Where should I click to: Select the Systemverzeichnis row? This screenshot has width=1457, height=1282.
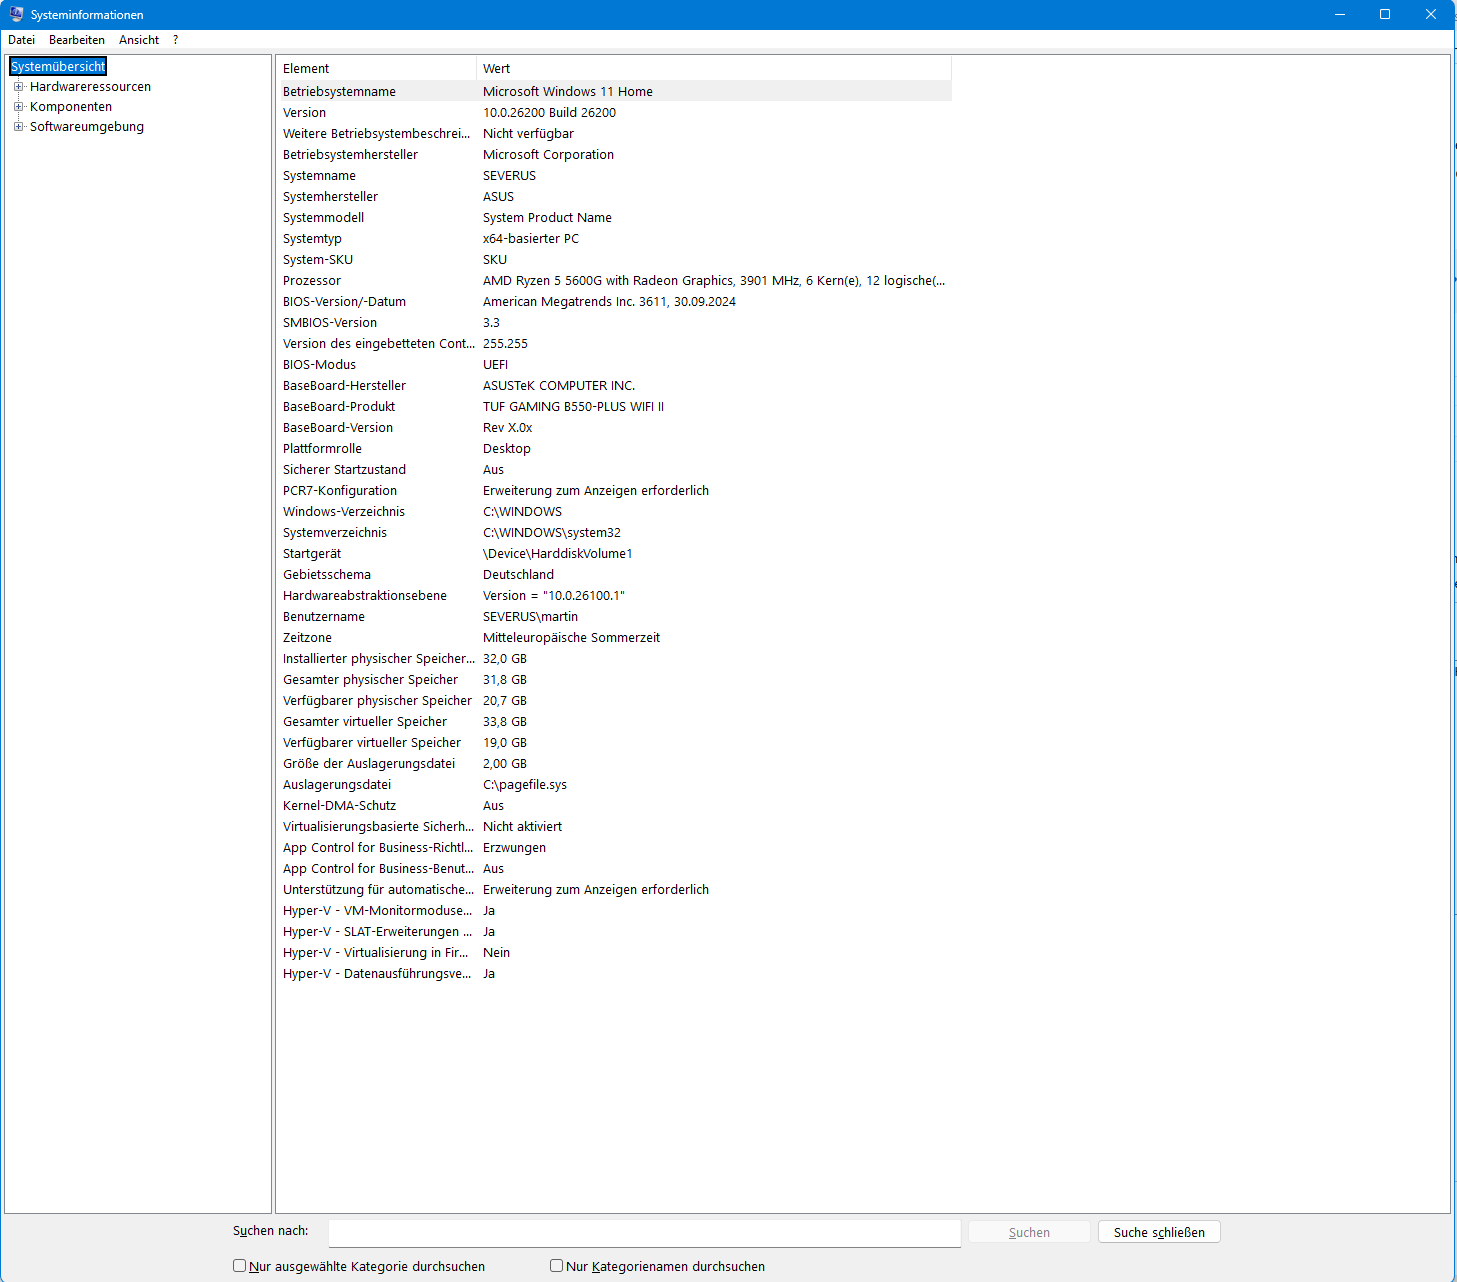(x=614, y=532)
